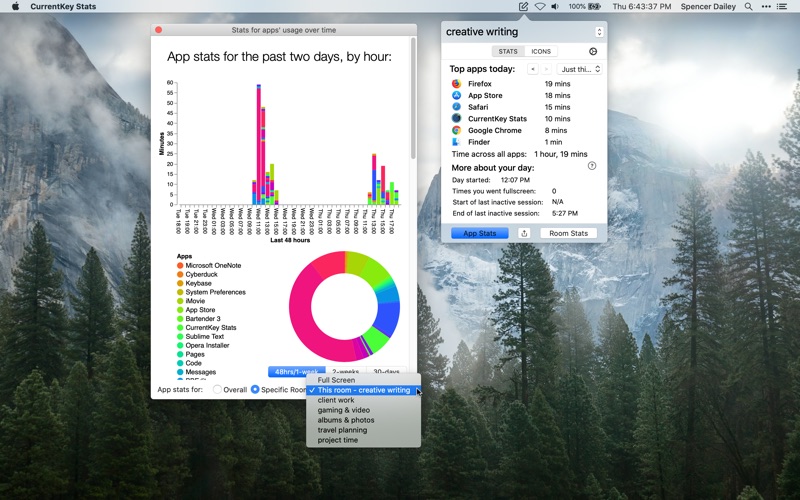Open the three-dot overflow menu bar icon
This screenshot has height=500, width=800.
pyautogui.click(x=766, y=7)
